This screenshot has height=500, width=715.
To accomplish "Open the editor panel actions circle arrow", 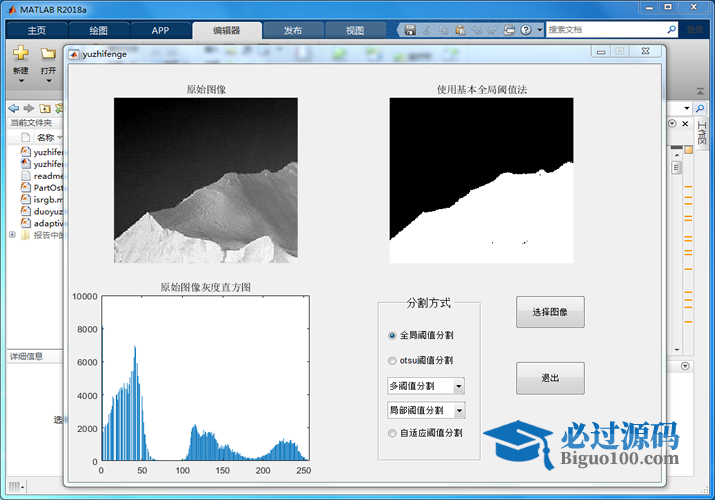I will [x=672, y=124].
